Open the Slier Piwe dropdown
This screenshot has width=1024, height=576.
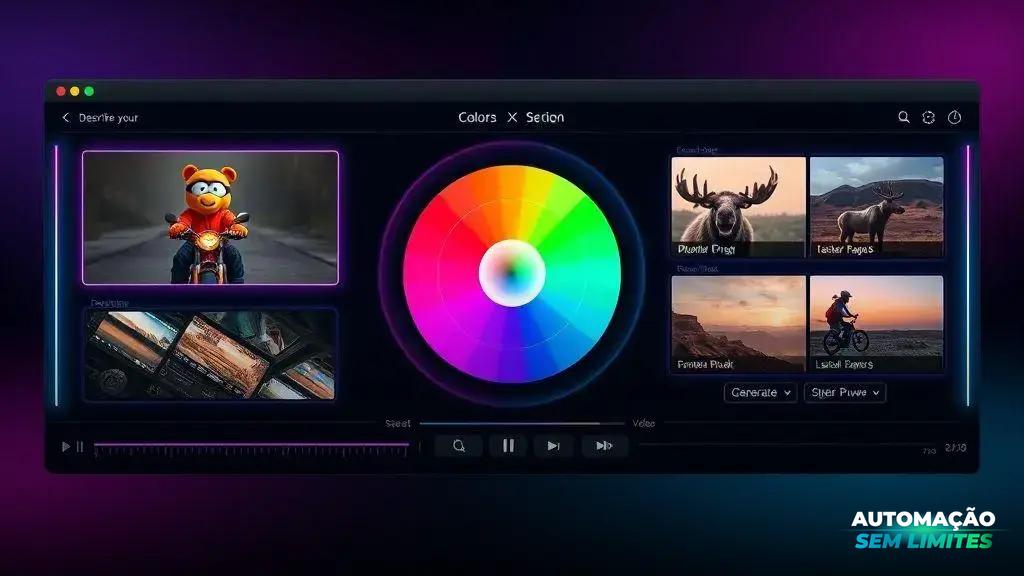click(x=845, y=392)
